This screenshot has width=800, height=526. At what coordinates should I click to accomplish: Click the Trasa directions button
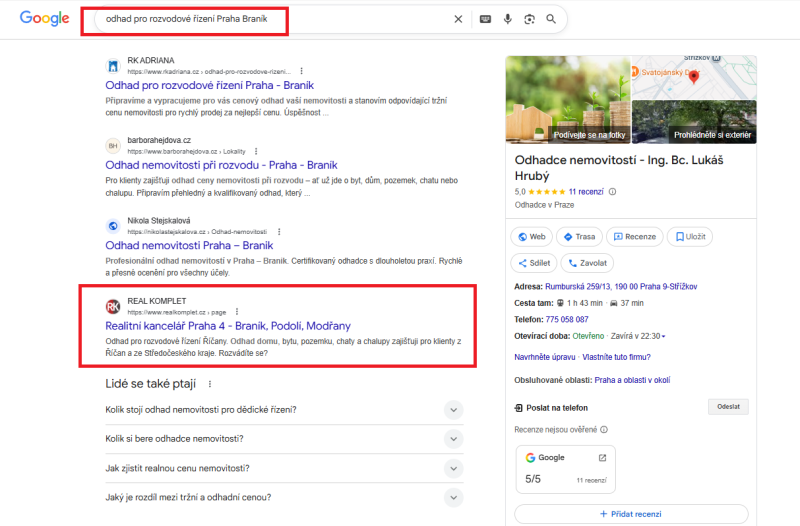(580, 237)
